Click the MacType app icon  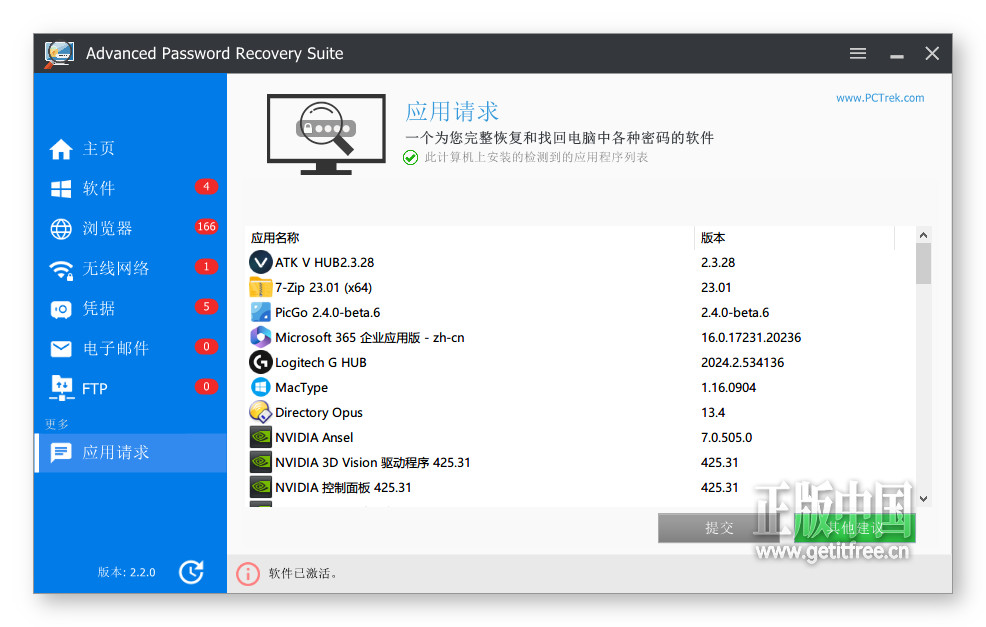(x=260, y=387)
